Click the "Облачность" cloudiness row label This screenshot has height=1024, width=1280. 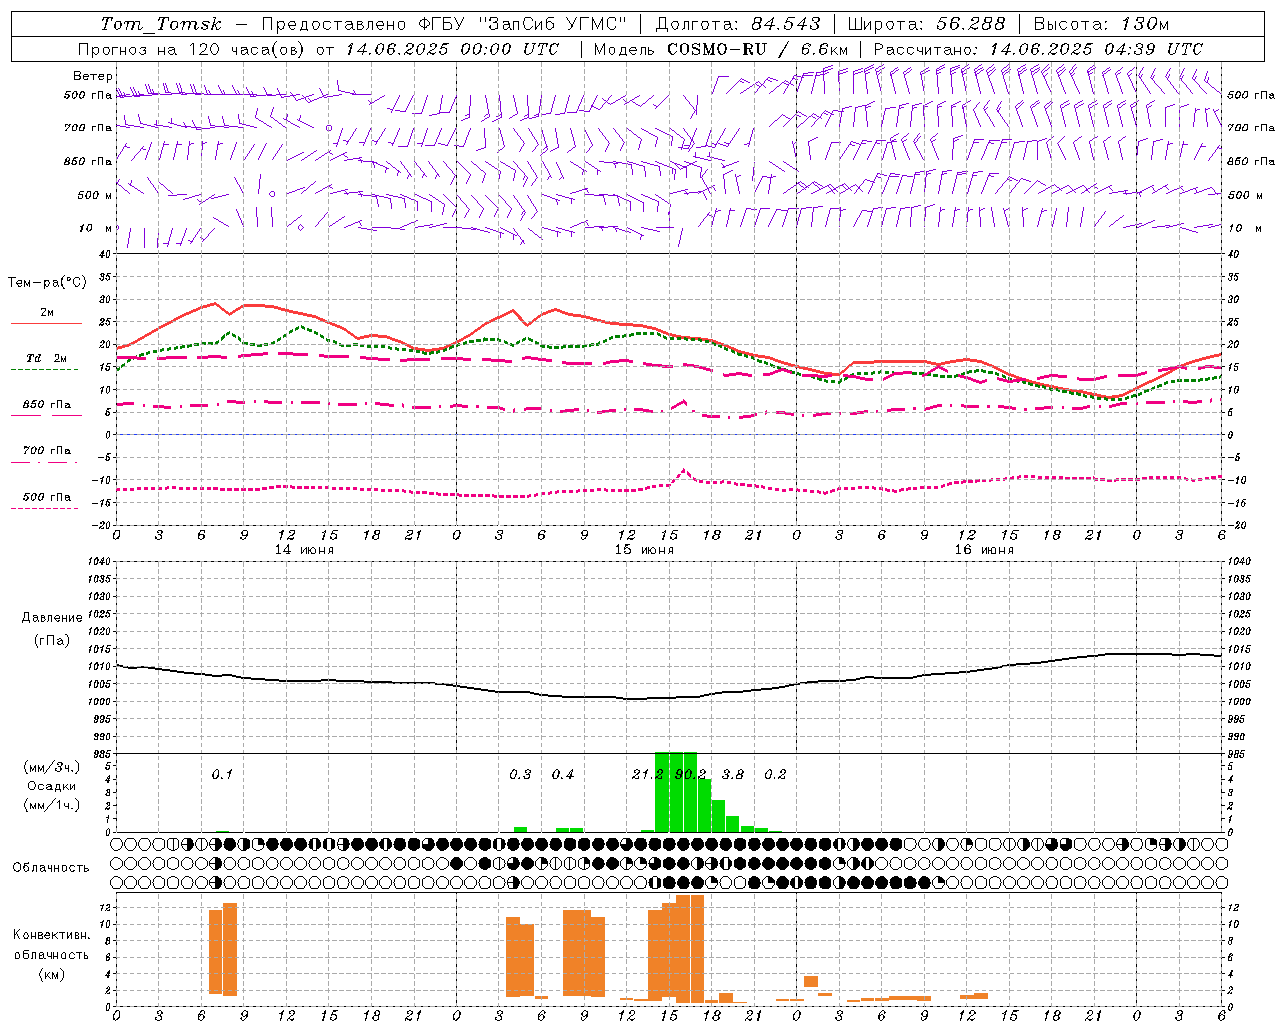51,868
